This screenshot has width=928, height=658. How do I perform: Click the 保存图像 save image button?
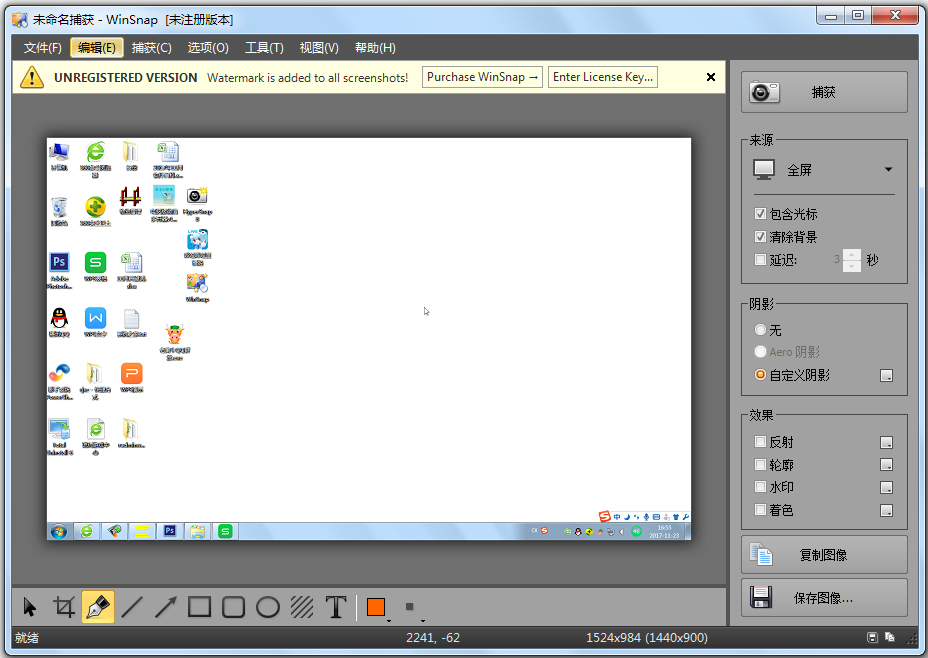point(824,598)
